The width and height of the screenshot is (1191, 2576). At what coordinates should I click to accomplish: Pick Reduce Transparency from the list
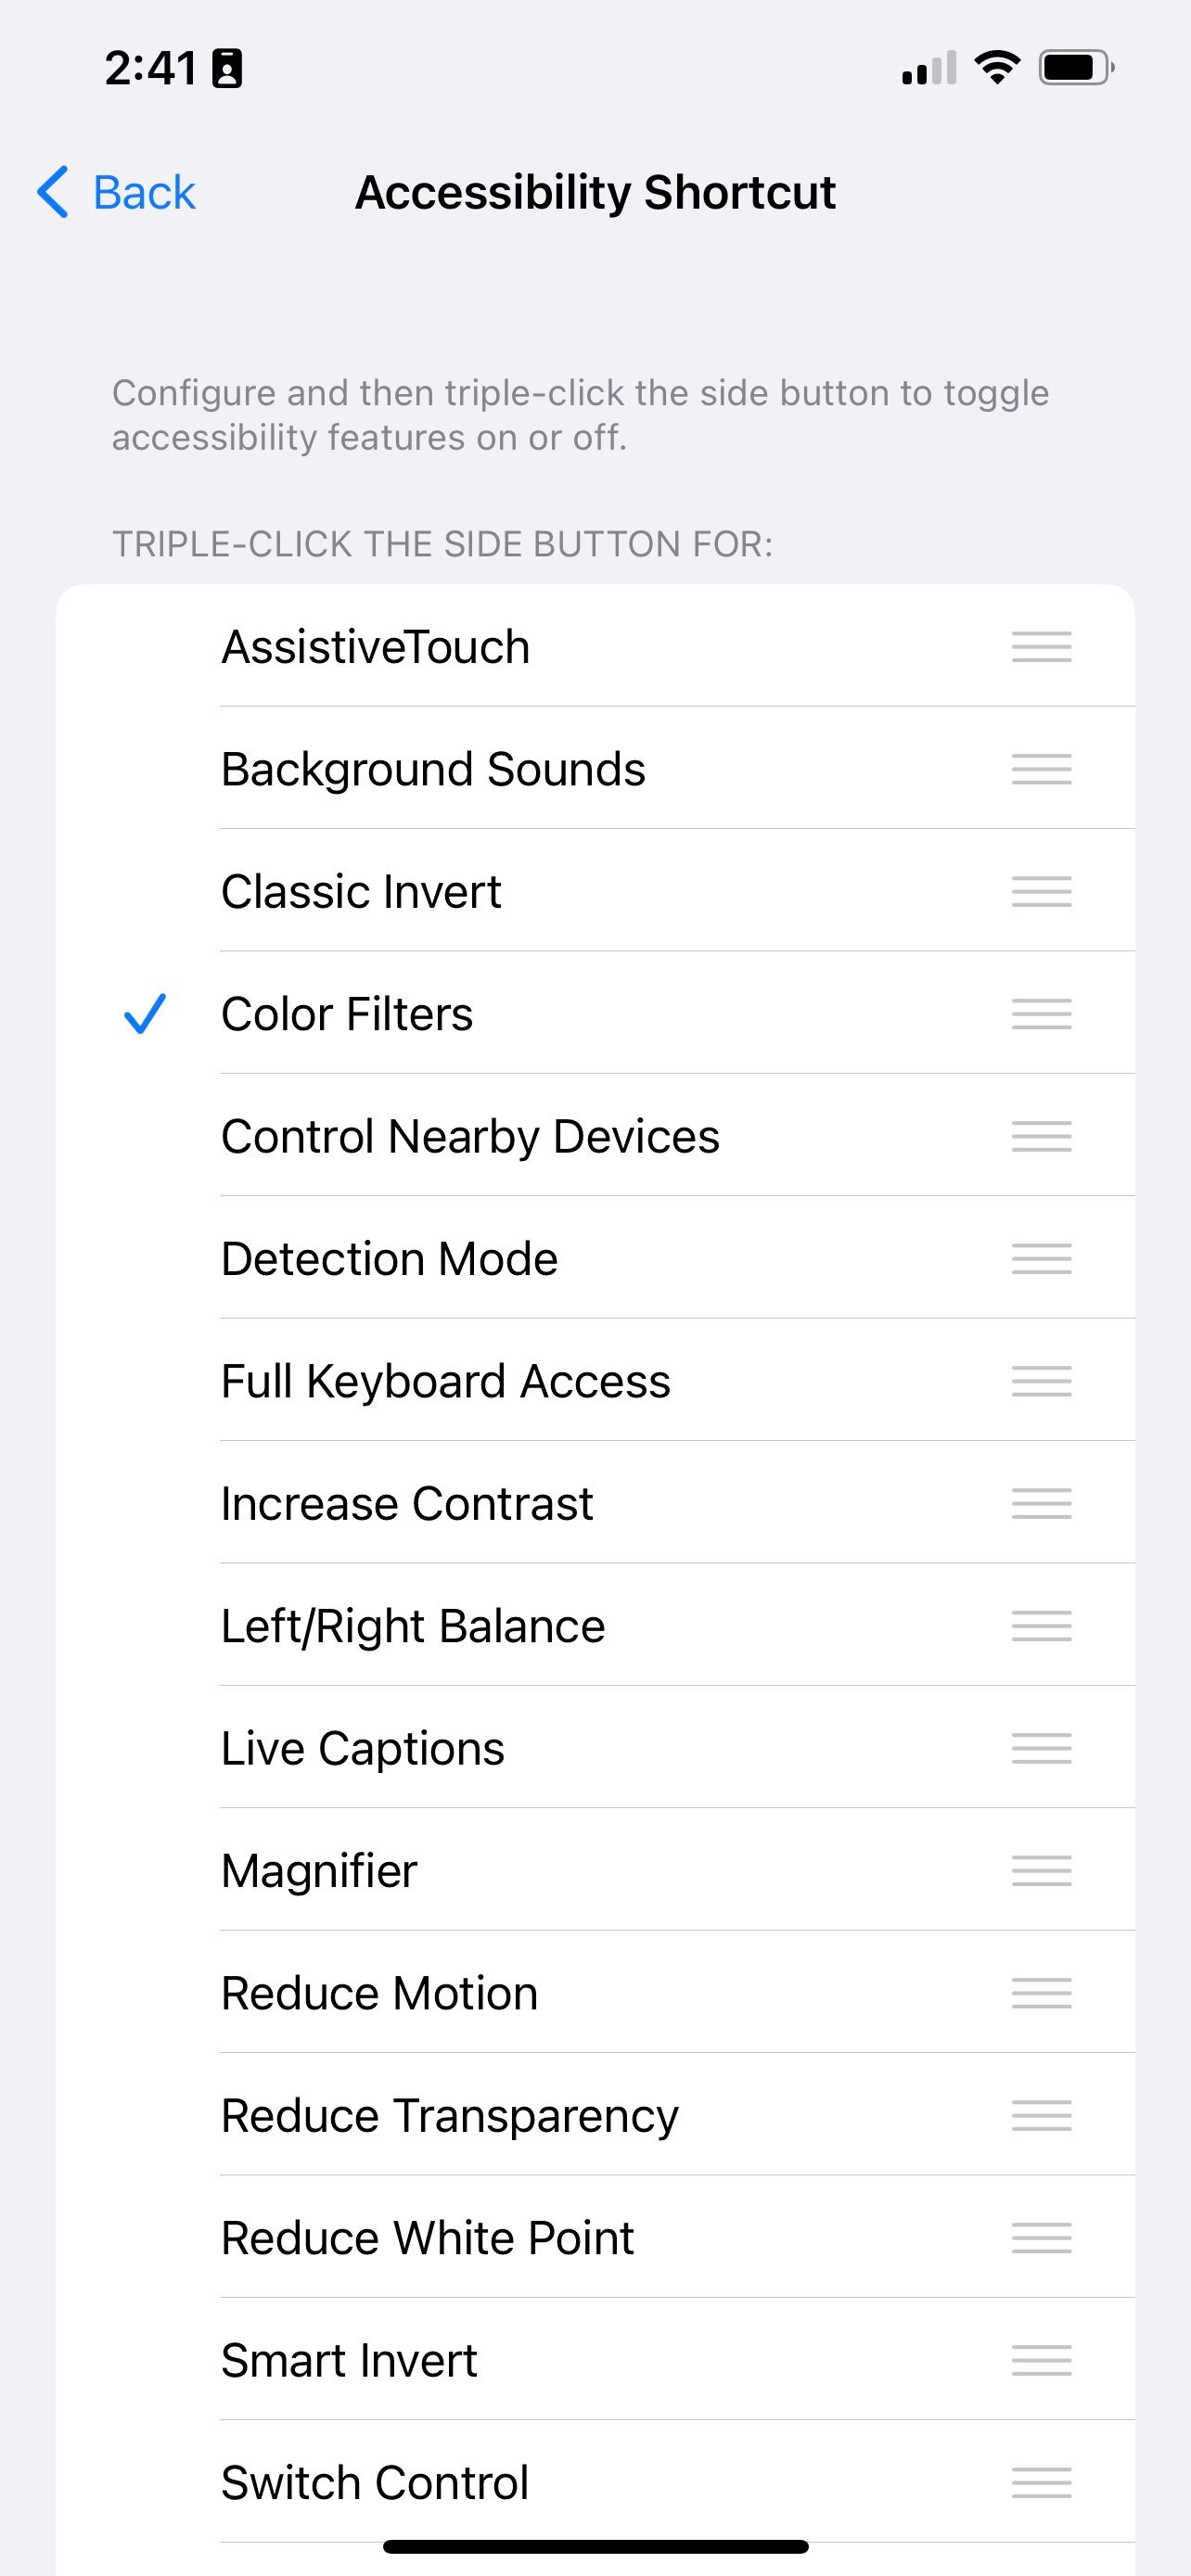pyautogui.click(x=449, y=2116)
